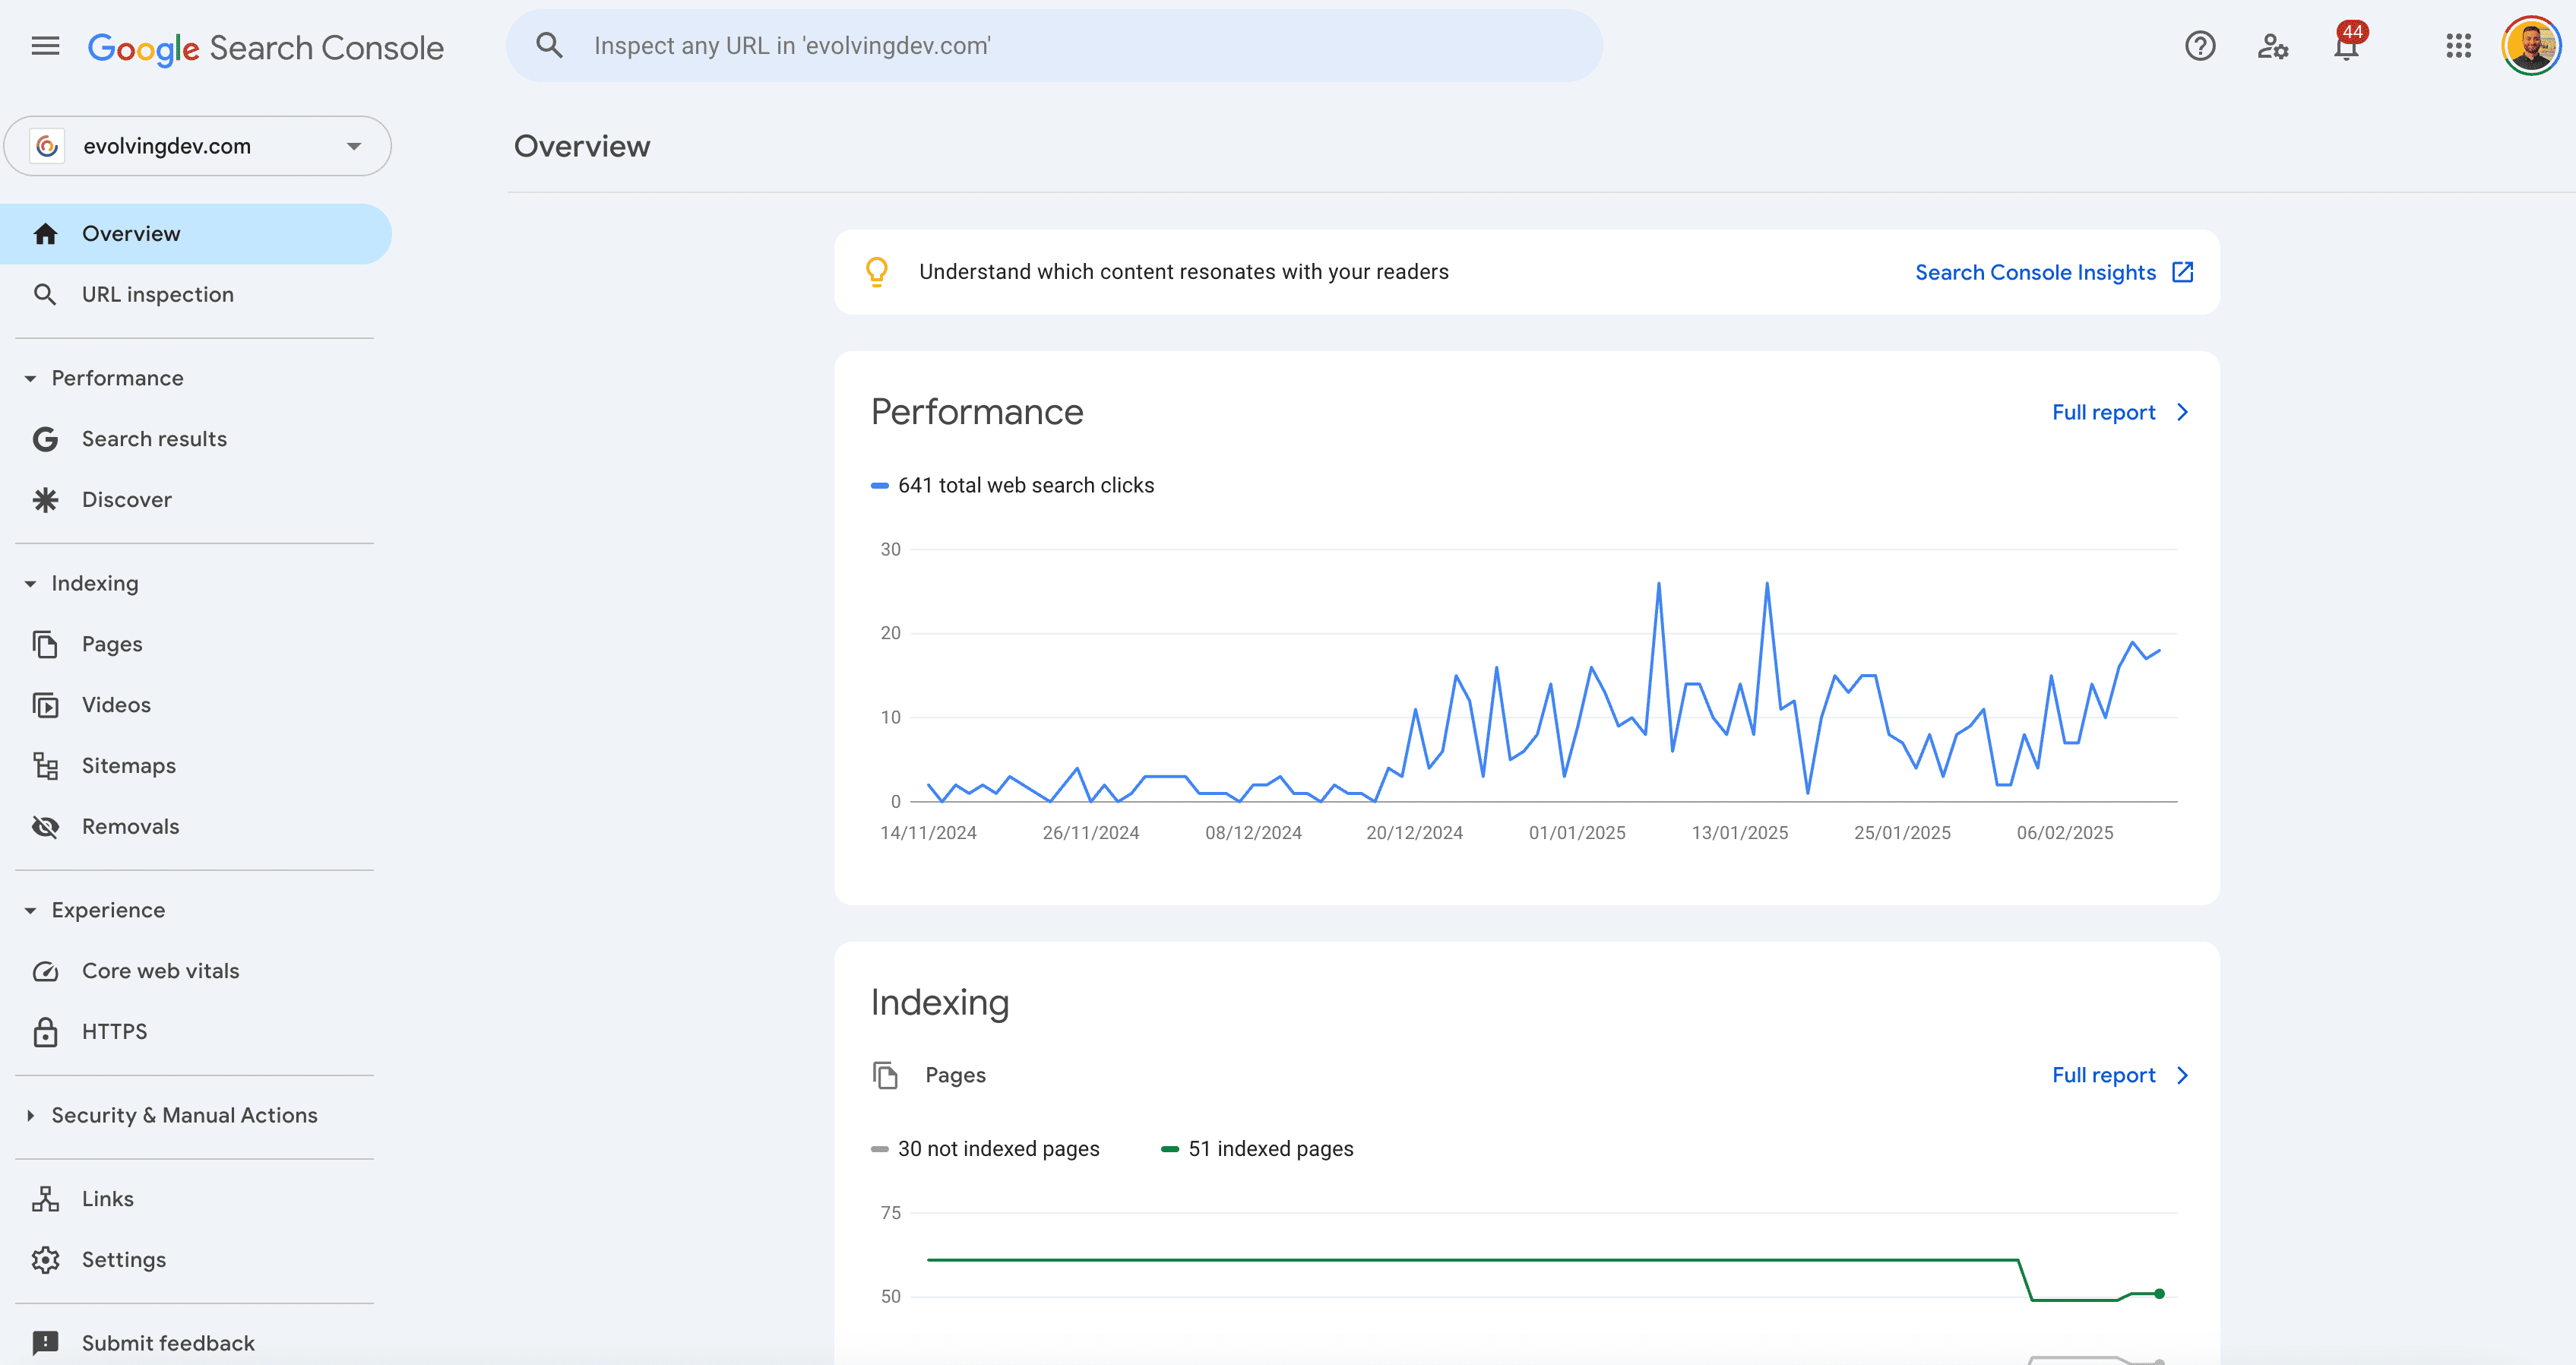This screenshot has height=1365, width=2576.
Task: Open the account profile avatar
Action: click(x=2531, y=46)
